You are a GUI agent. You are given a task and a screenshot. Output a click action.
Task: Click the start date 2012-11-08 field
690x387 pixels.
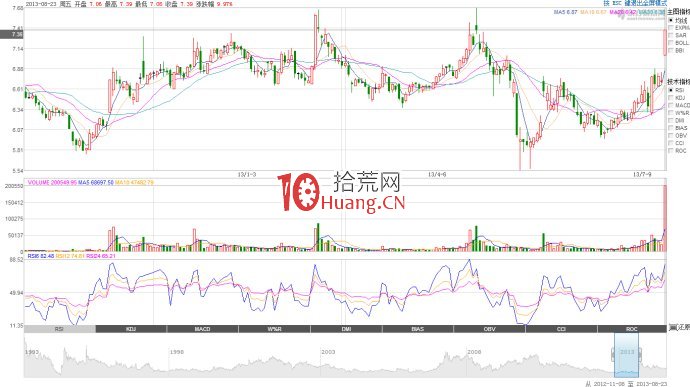(x=609, y=384)
